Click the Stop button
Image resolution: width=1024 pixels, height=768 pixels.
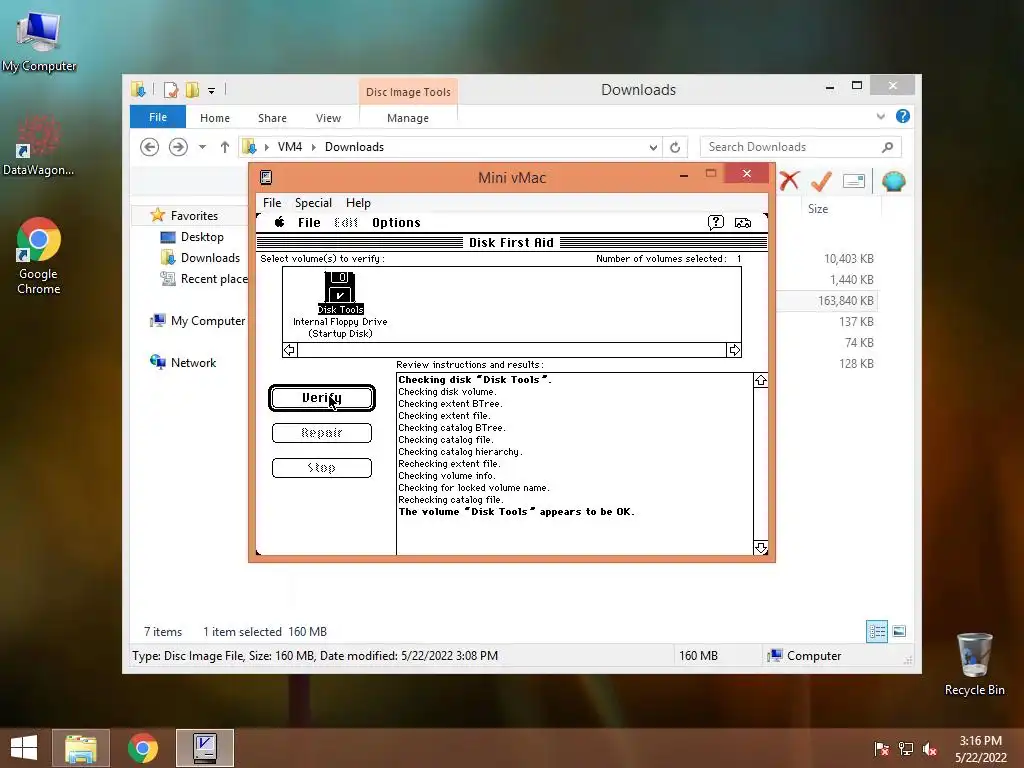click(x=322, y=468)
